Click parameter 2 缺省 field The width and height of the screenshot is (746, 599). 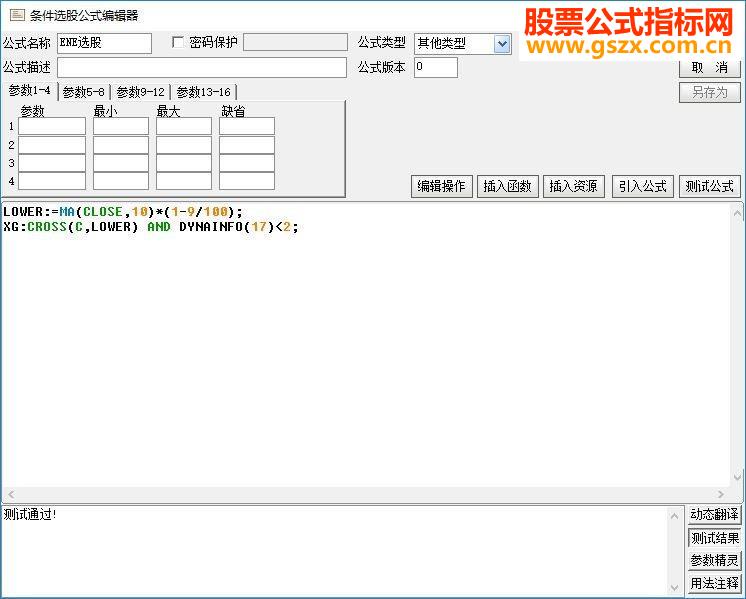click(246, 145)
